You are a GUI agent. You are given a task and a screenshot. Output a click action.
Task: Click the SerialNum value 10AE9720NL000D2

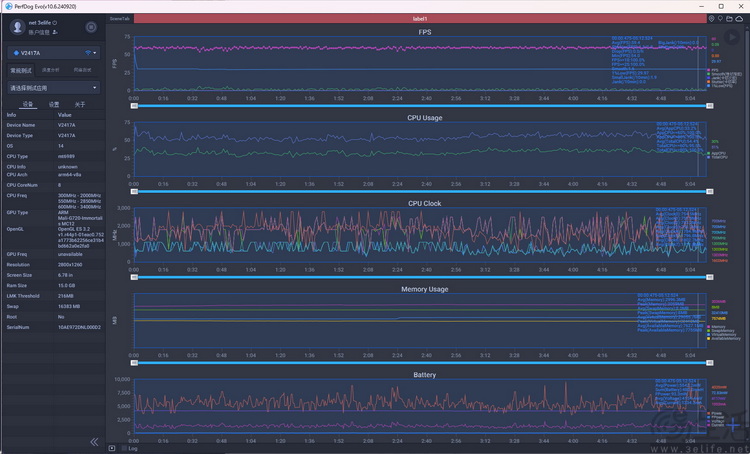point(79,327)
